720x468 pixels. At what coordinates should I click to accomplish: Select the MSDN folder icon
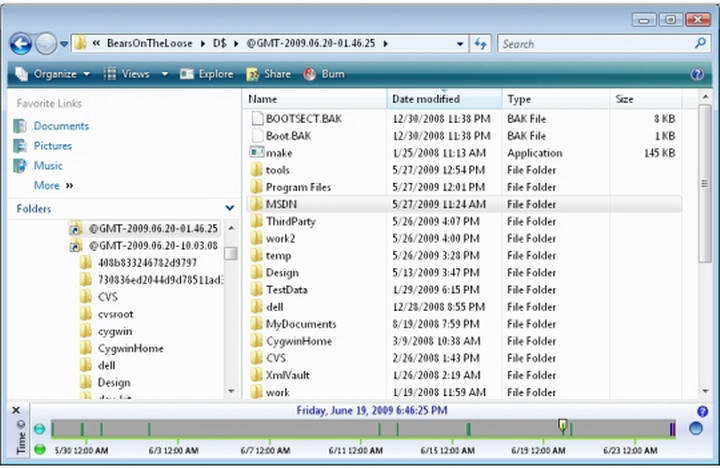[257, 203]
